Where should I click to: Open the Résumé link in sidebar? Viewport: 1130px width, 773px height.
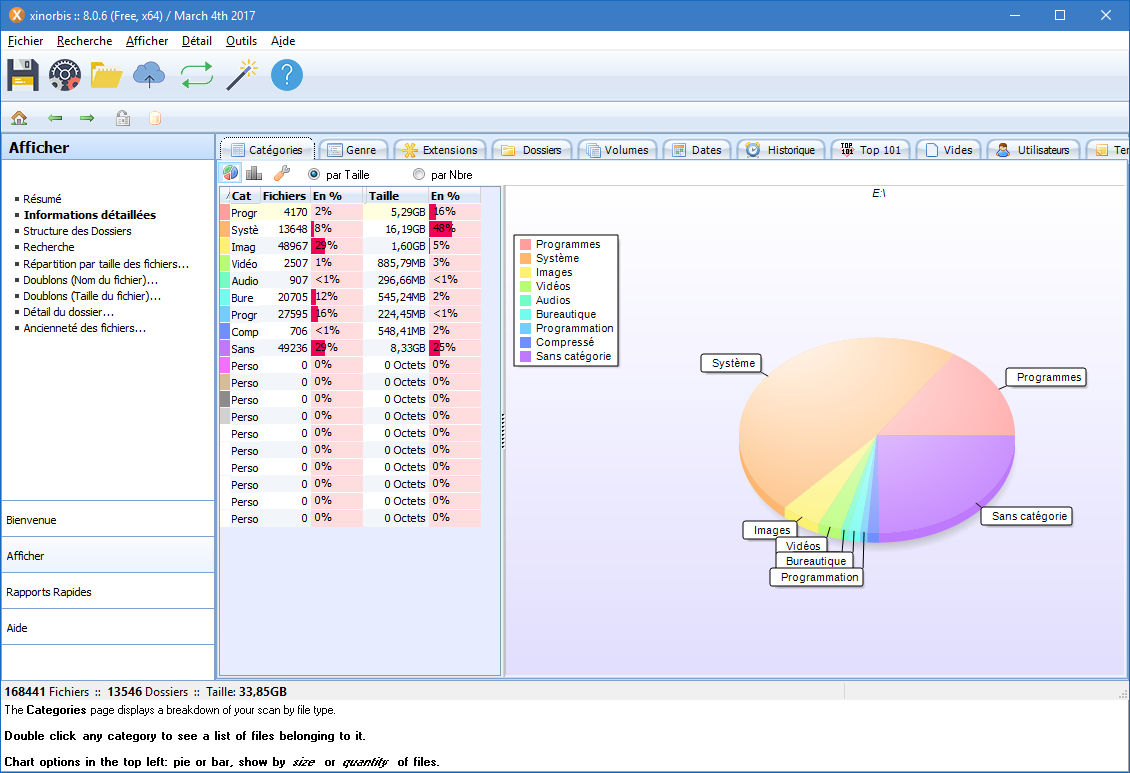[x=43, y=199]
